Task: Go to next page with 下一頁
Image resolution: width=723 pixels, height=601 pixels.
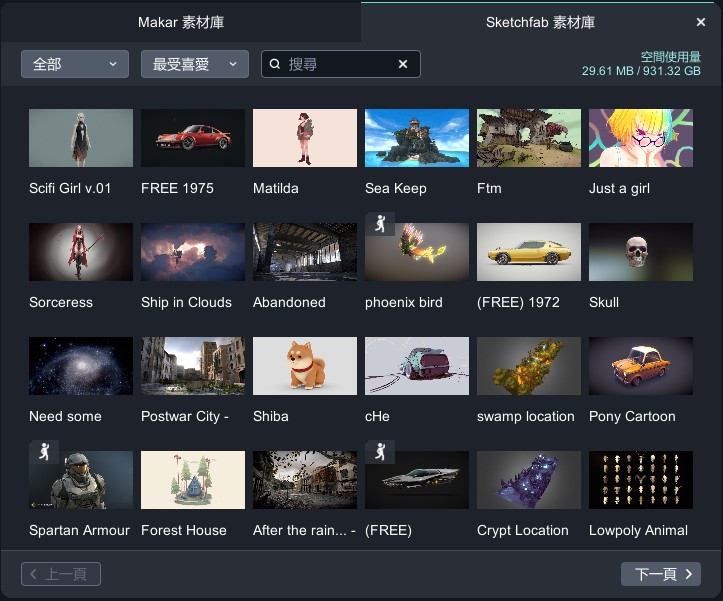Action: (x=660, y=574)
